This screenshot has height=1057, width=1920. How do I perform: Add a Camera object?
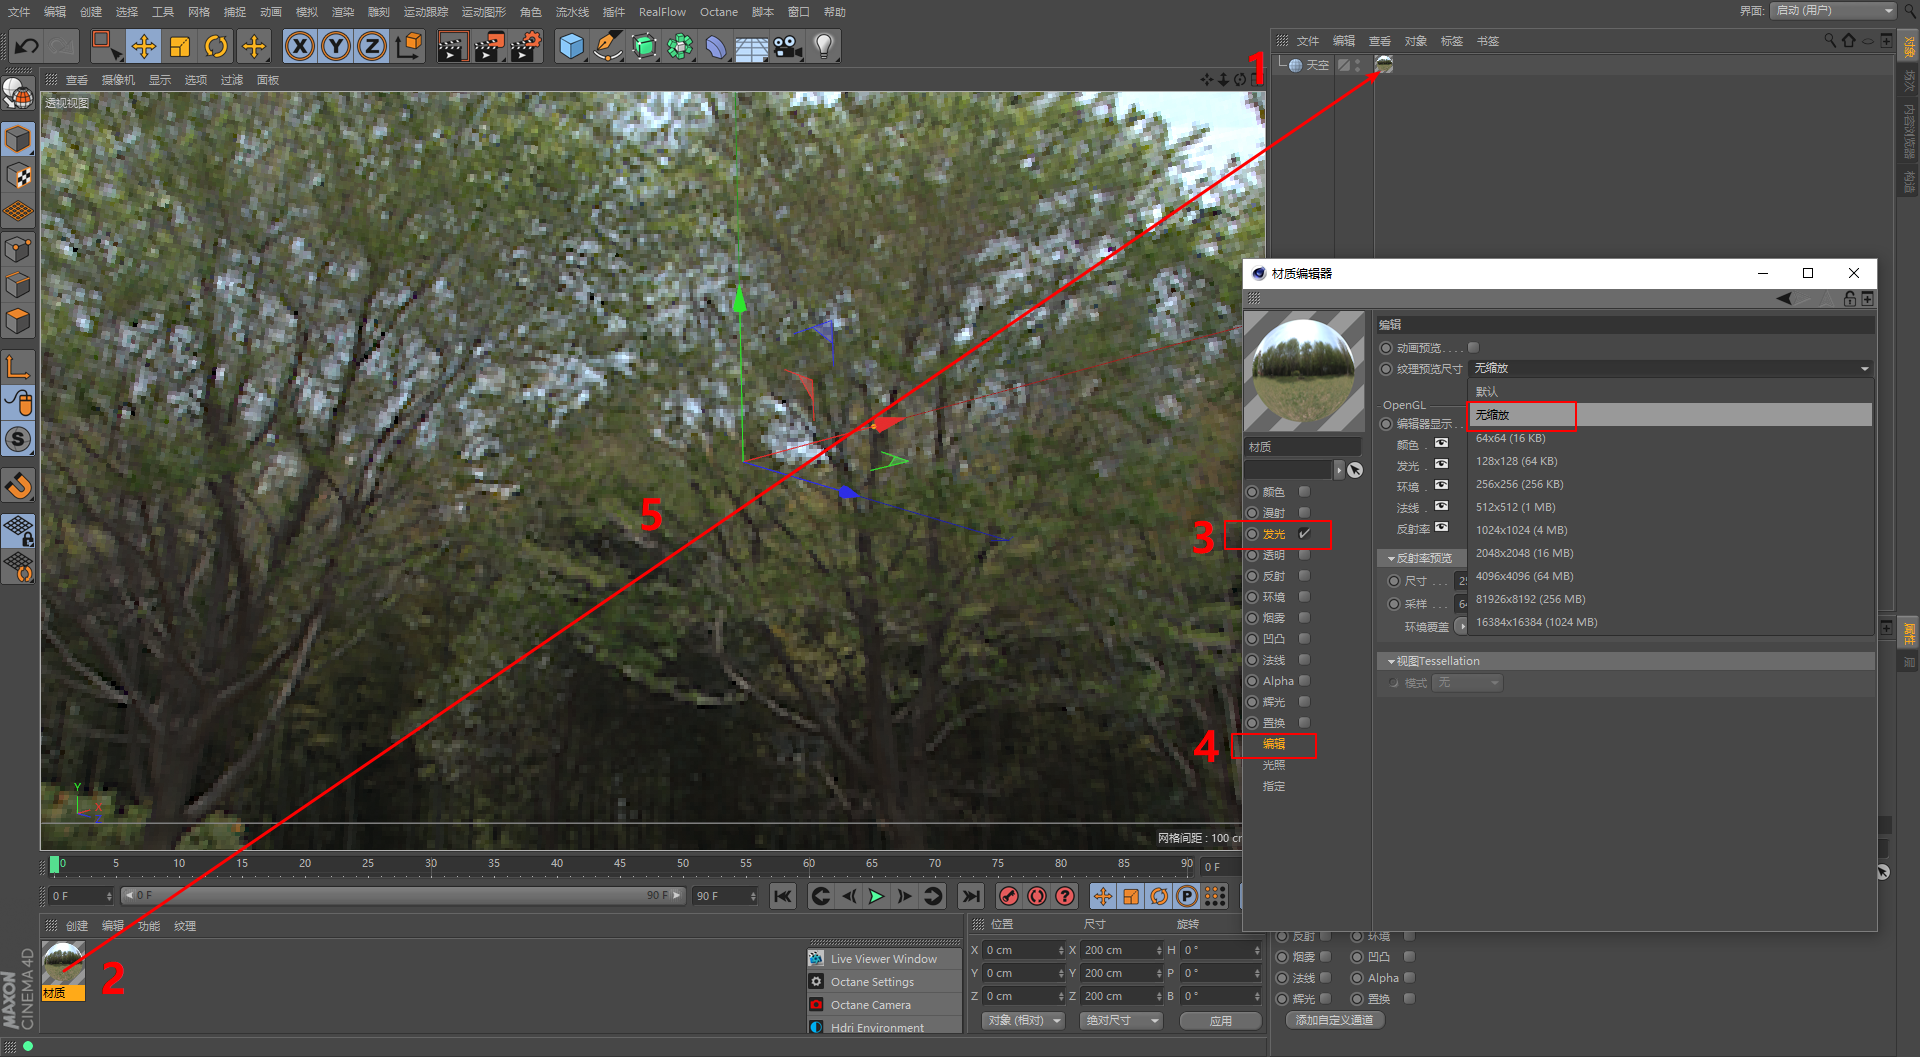(x=788, y=46)
